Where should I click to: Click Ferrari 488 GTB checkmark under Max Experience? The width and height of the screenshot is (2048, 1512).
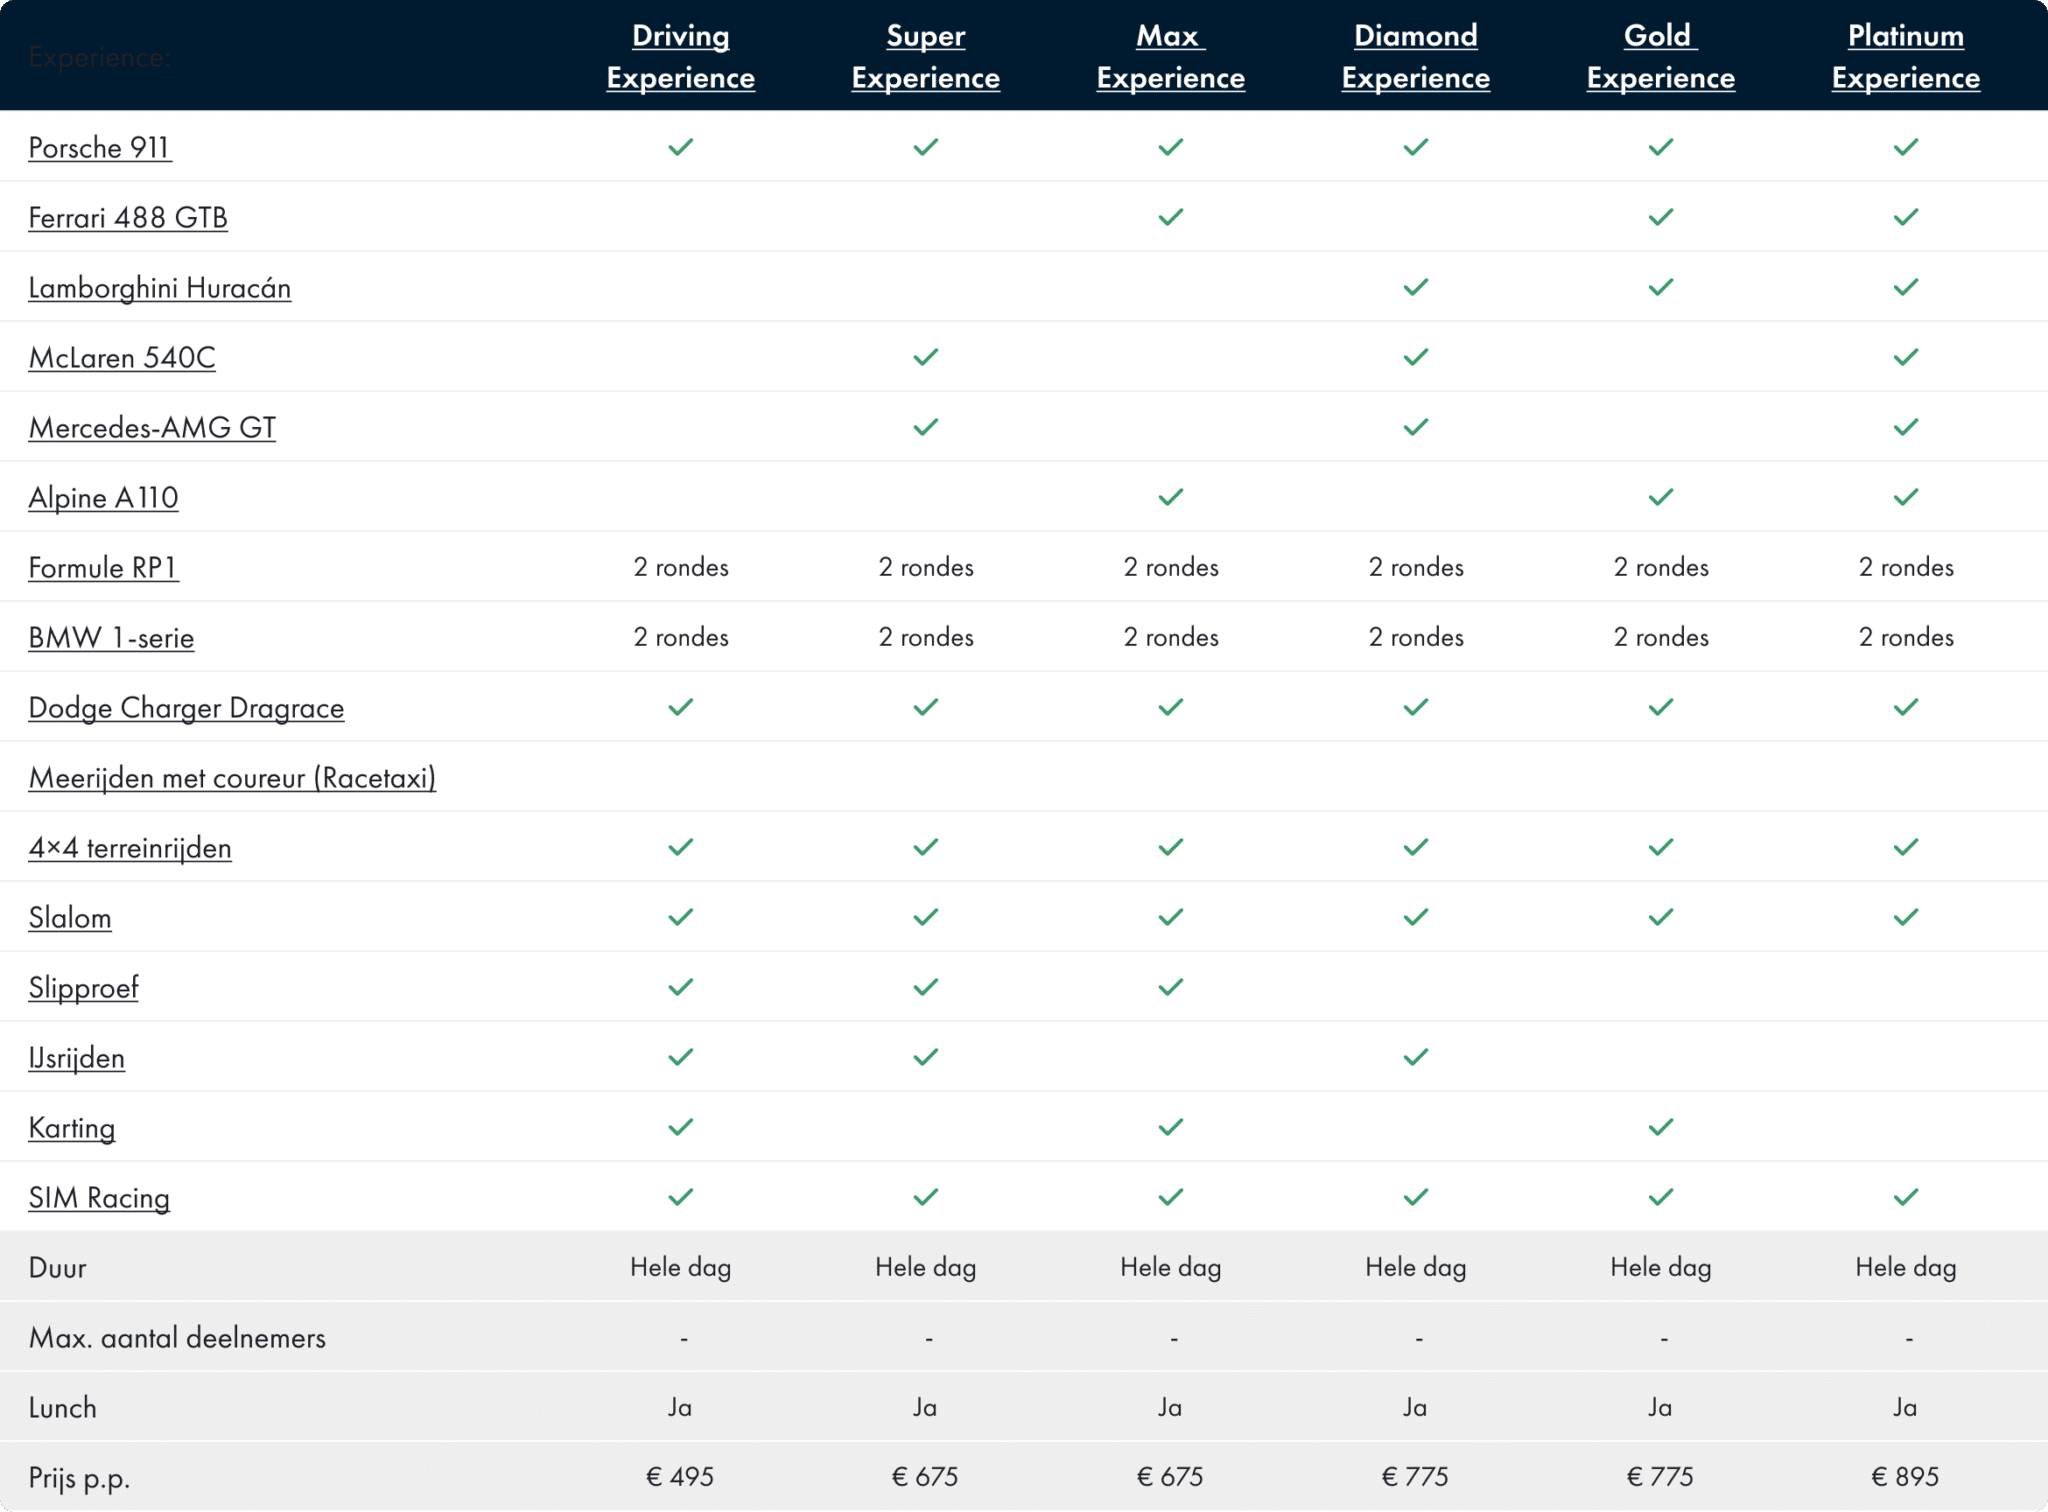[1171, 217]
